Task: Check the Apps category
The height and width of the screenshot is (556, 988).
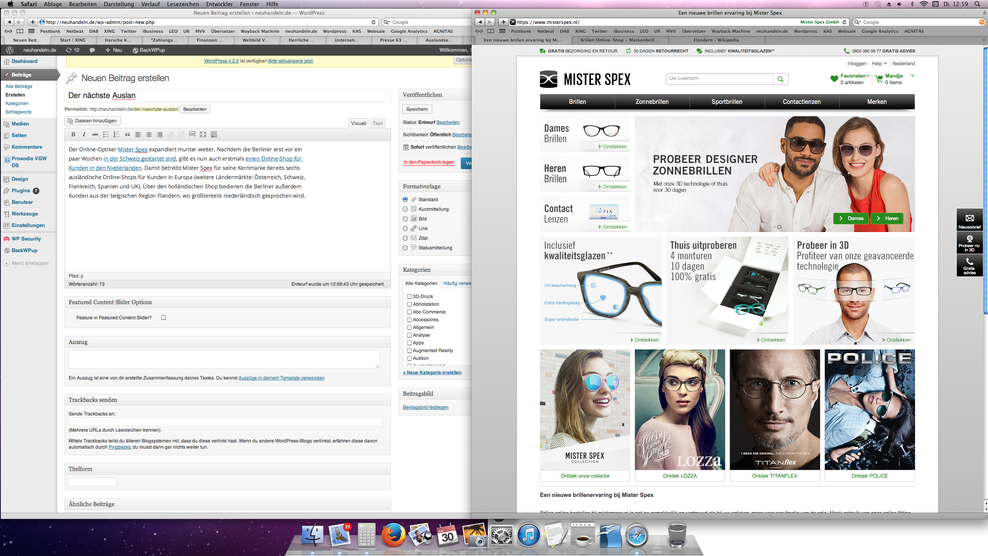Action: pos(409,343)
